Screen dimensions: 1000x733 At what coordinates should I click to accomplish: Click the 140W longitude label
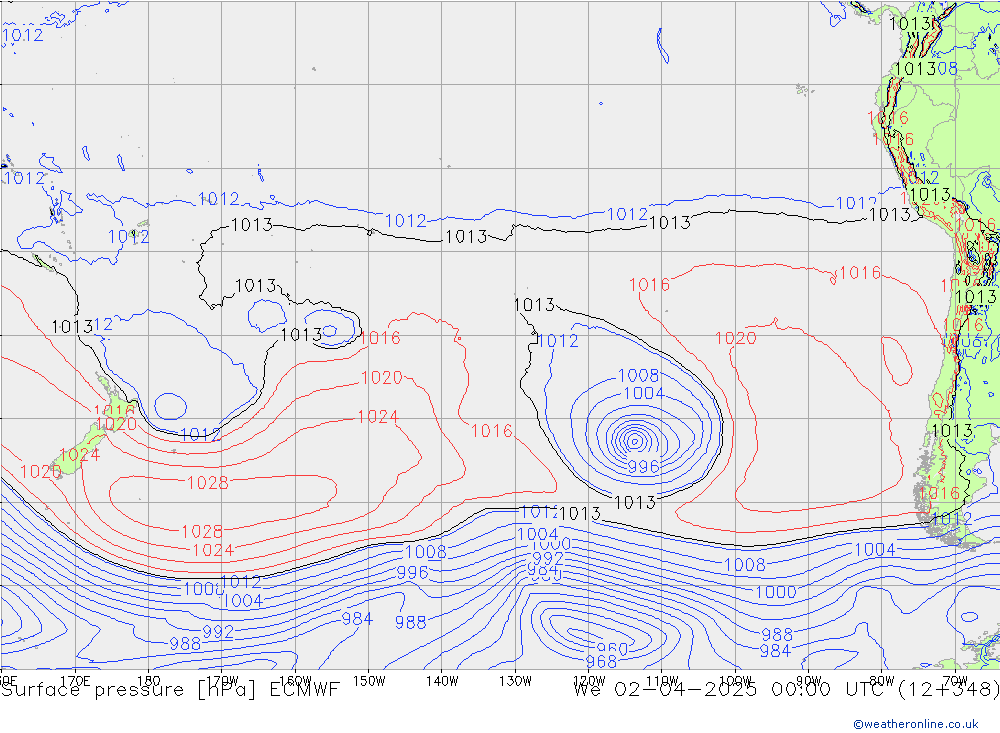tap(442, 681)
